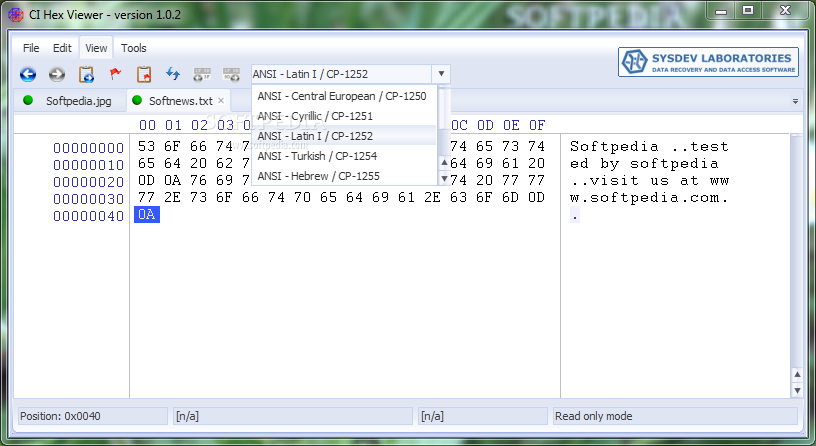This screenshot has width=816, height=446.
Task: Click column header 01
Action: (x=173, y=125)
